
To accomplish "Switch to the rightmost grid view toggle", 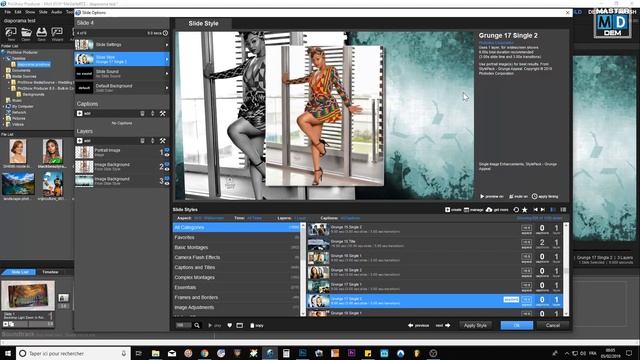I will [563, 210].
